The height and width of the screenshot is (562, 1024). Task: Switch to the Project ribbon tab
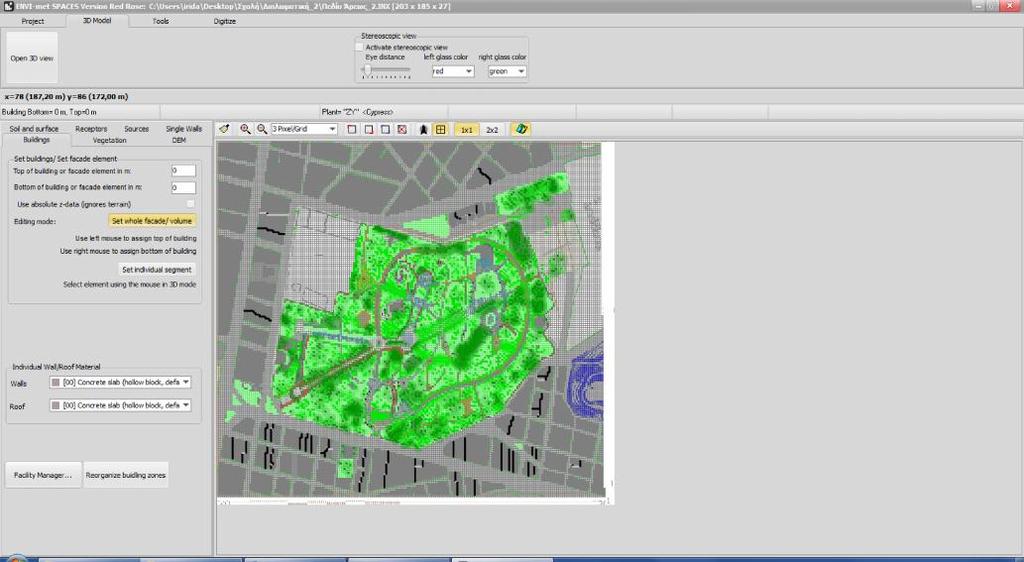click(x=33, y=21)
